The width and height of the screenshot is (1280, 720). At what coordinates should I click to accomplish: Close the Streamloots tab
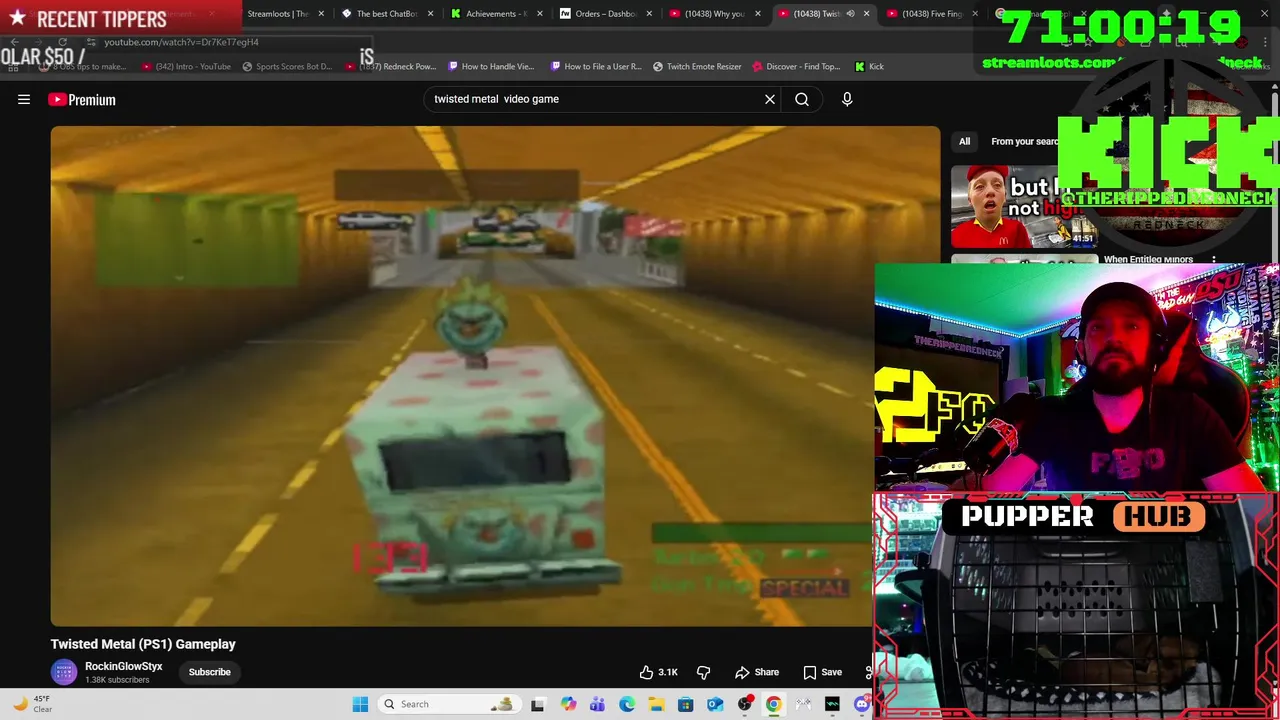321,14
